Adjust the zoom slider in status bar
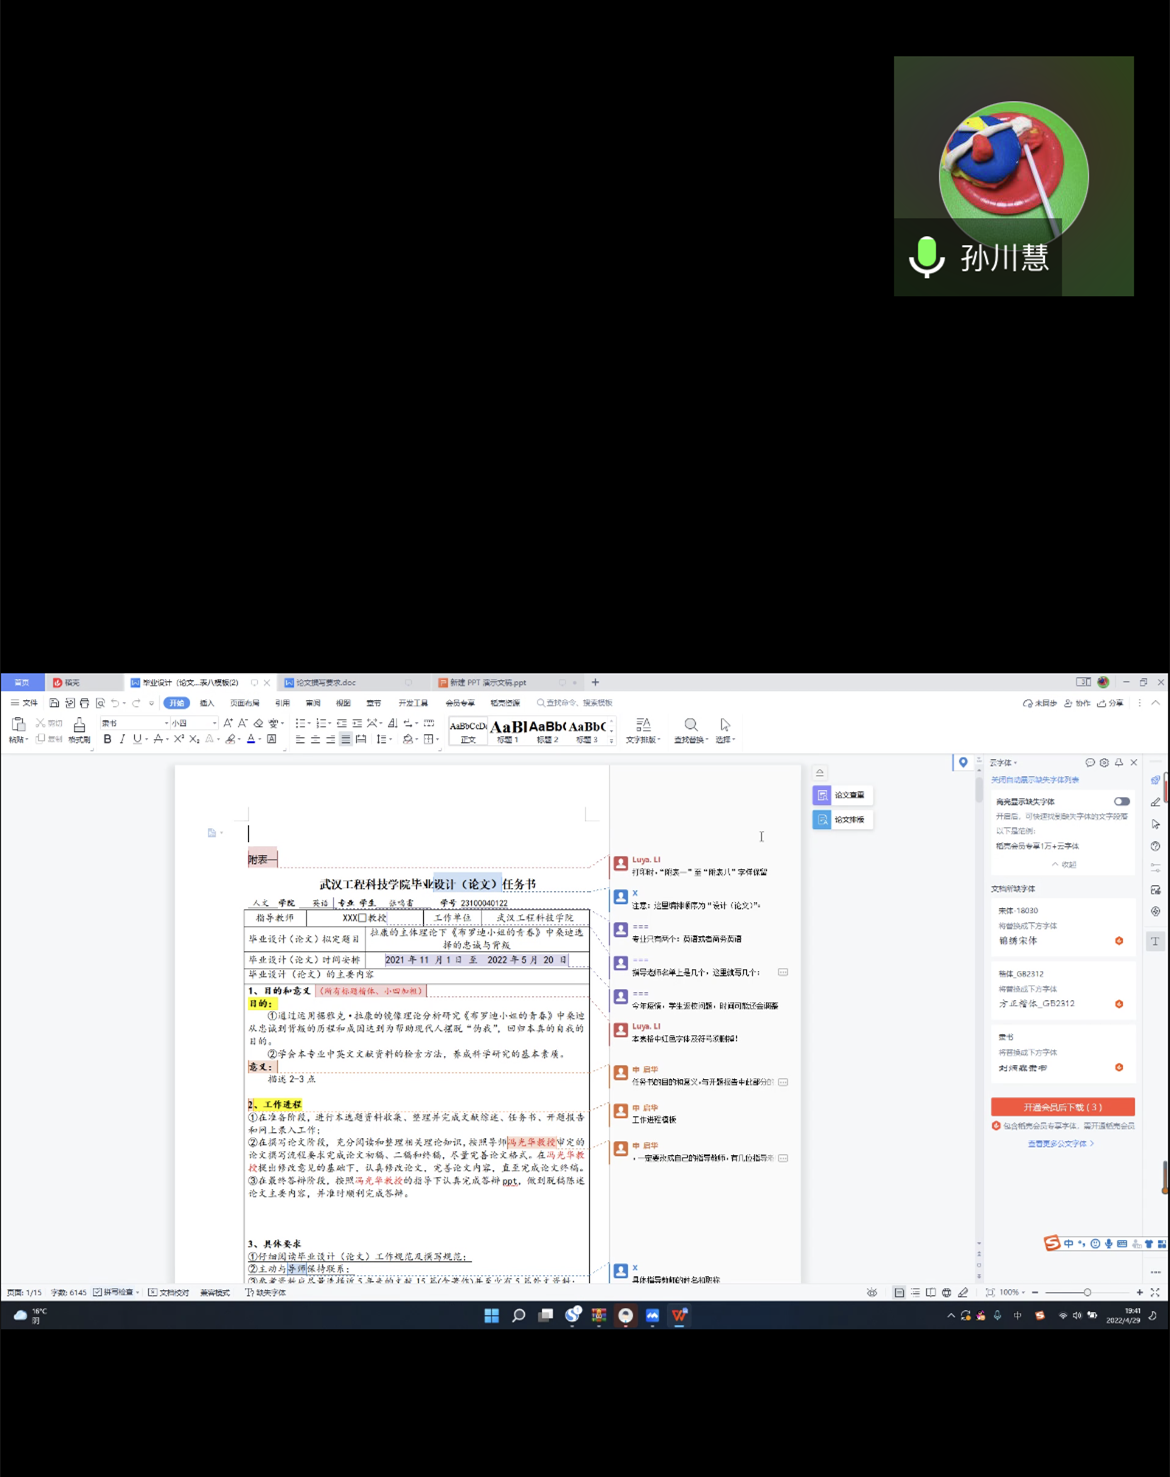This screenshot has height=1477, width=1170. pyautogui.click(x=1087, y=1292)
